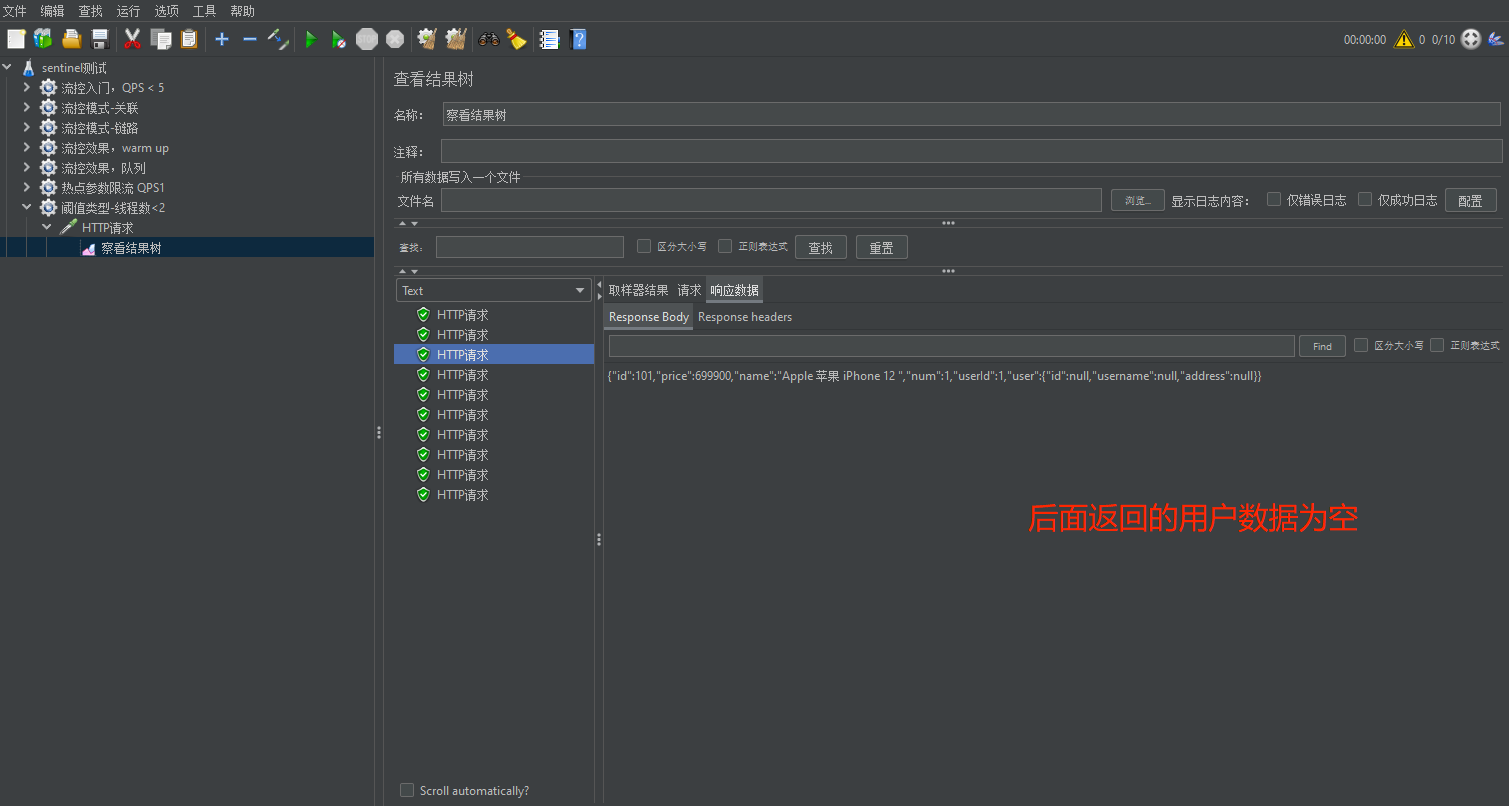The image size is (1509, 806).
Task: Expand the 热点参数限流 QPS1 thread group
Action: 27,187
